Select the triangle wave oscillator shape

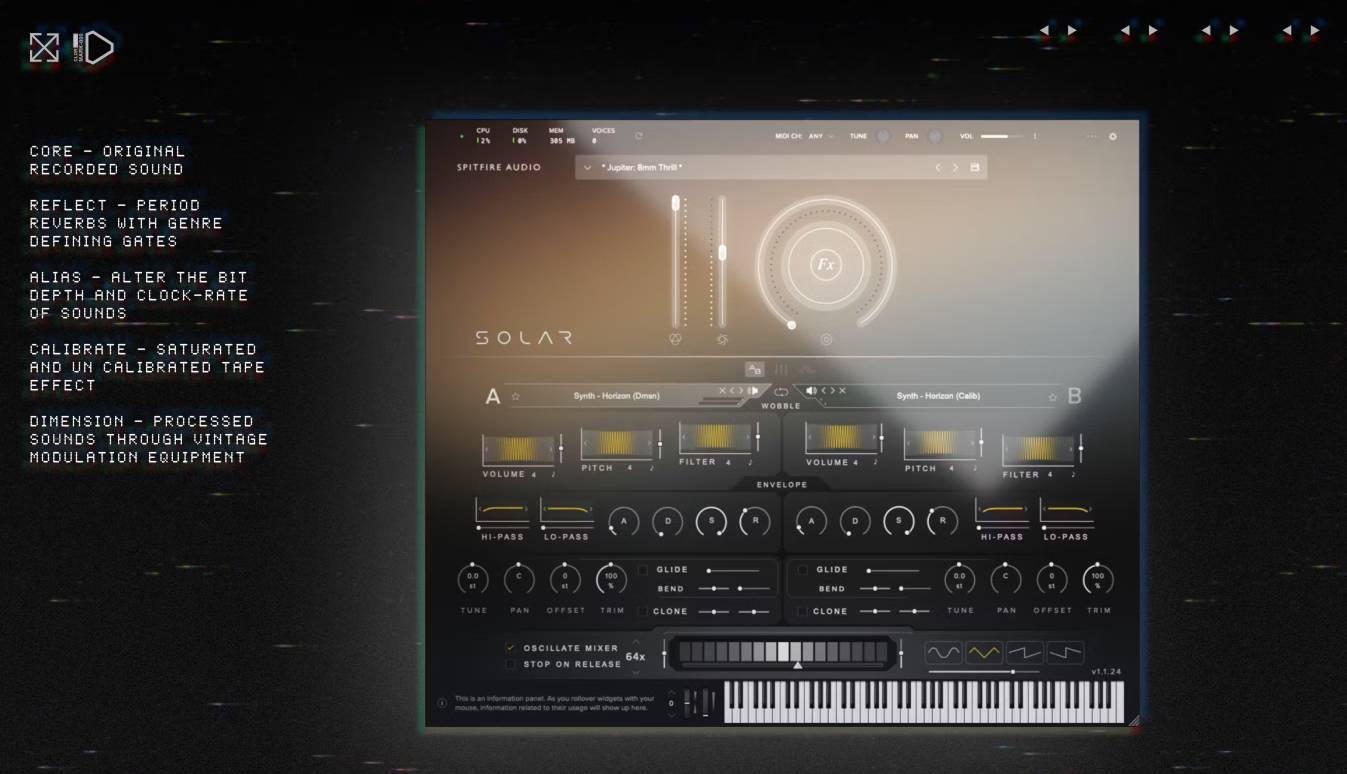(984, 653)
